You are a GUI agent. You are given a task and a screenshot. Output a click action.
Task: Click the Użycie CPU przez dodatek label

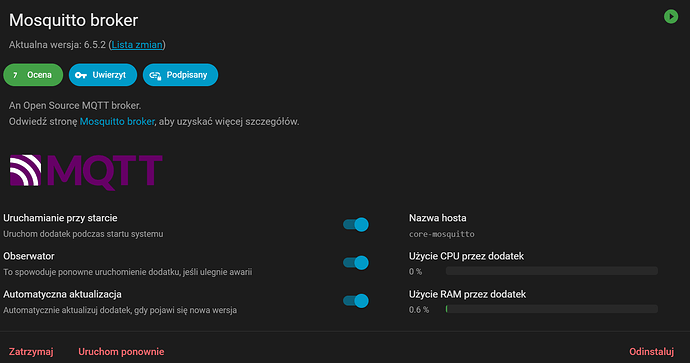click(466, 256)
